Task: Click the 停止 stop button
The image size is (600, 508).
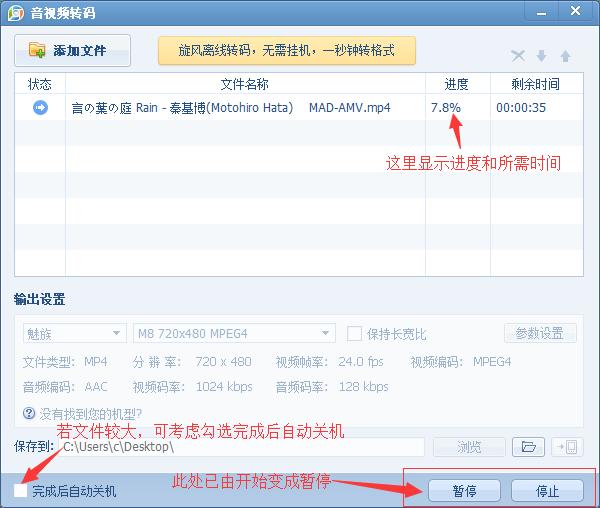Action: [x=548, y=491]
